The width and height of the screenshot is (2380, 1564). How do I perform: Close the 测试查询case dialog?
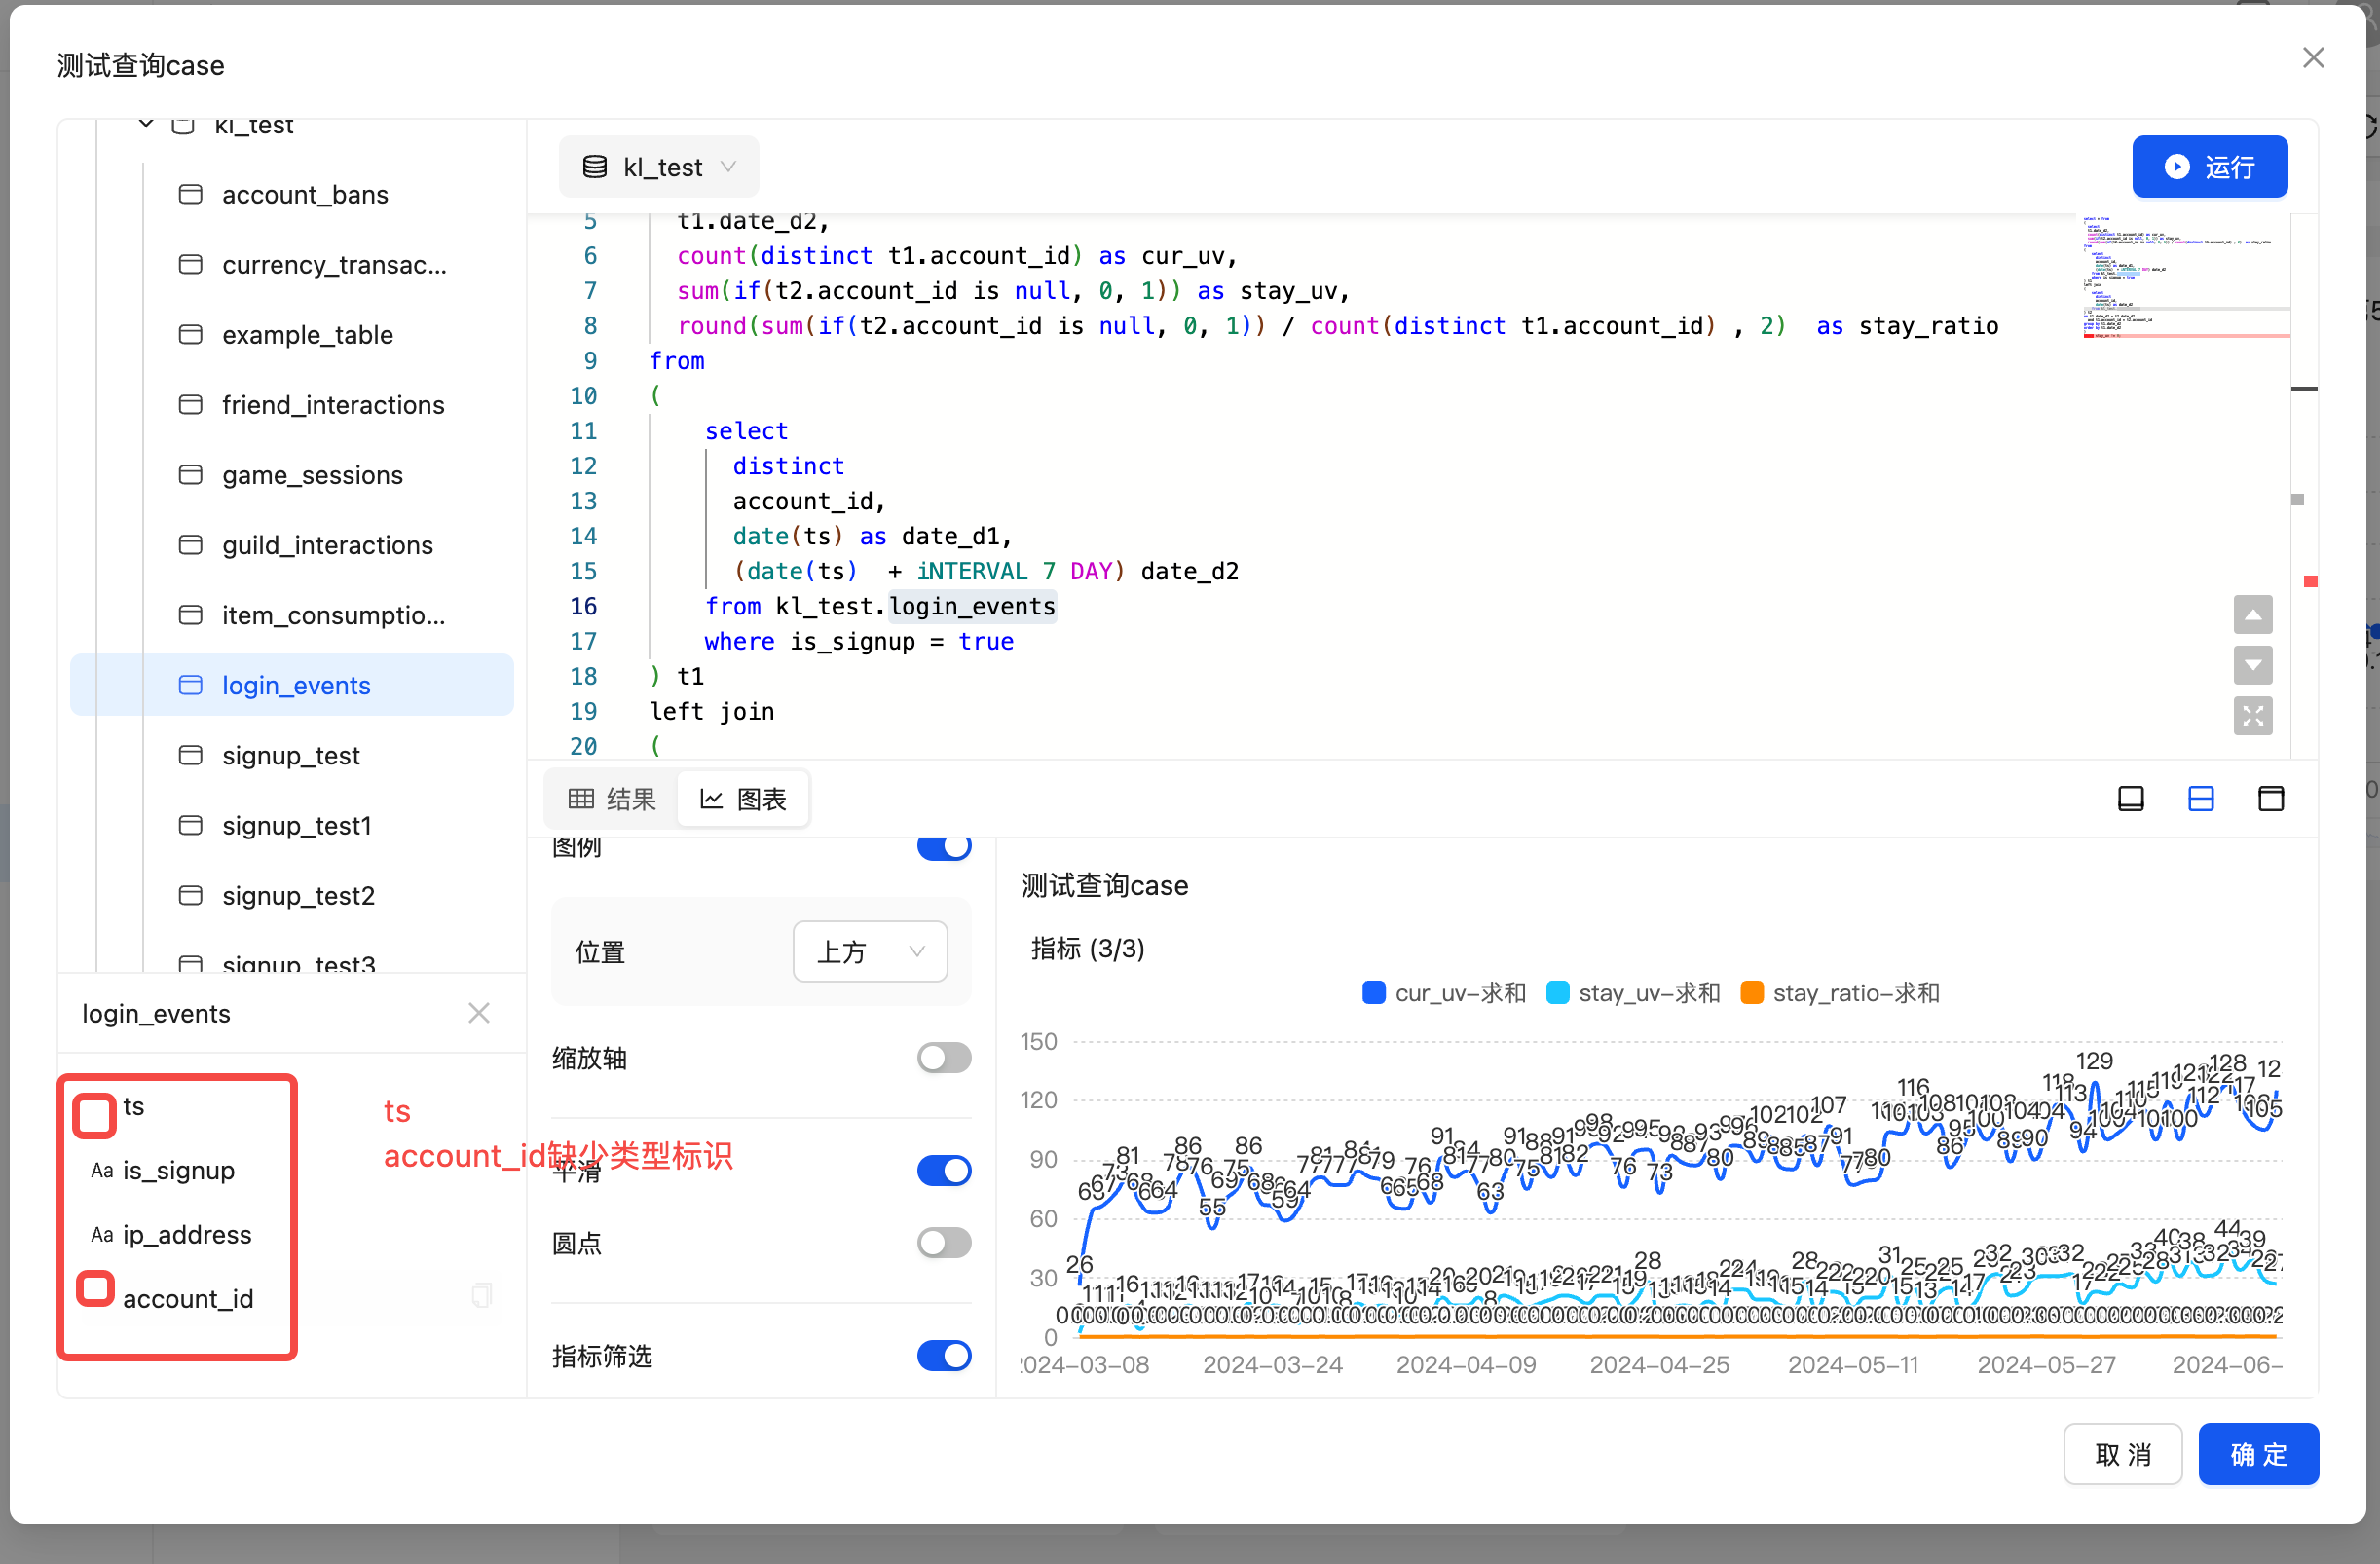2313,58
